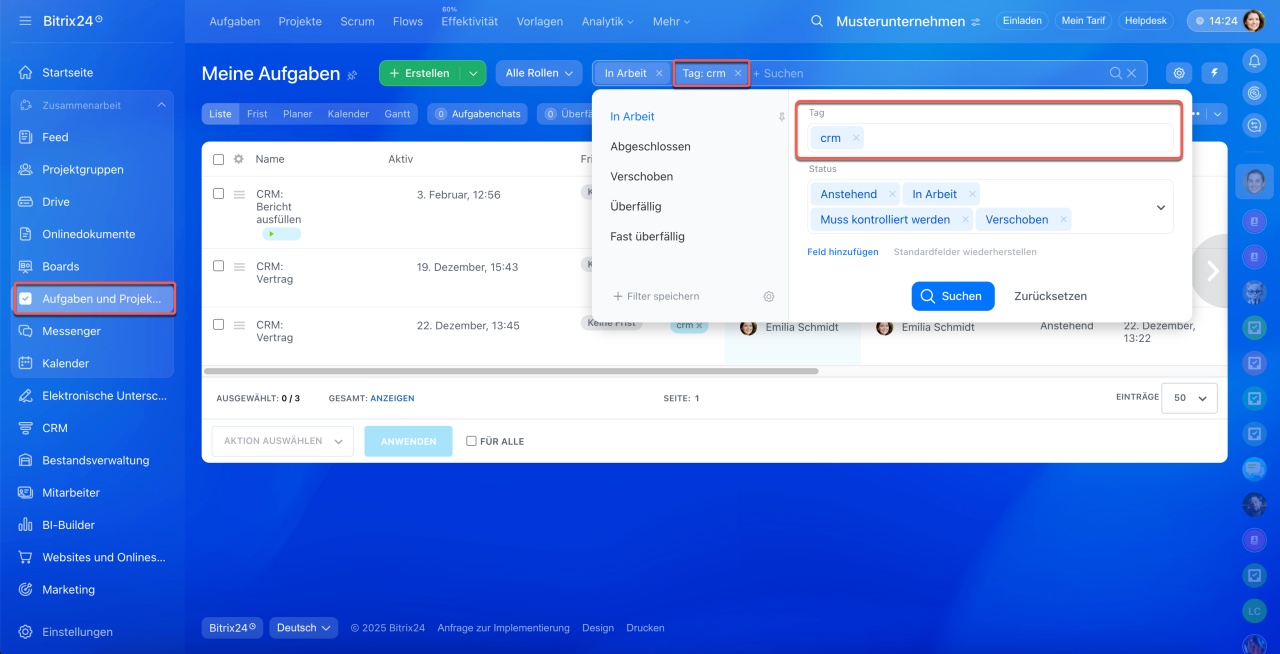Toggle the FÜR ALLE checkbox
This screenshot has width=1280, height=654.
click(471, 441)
